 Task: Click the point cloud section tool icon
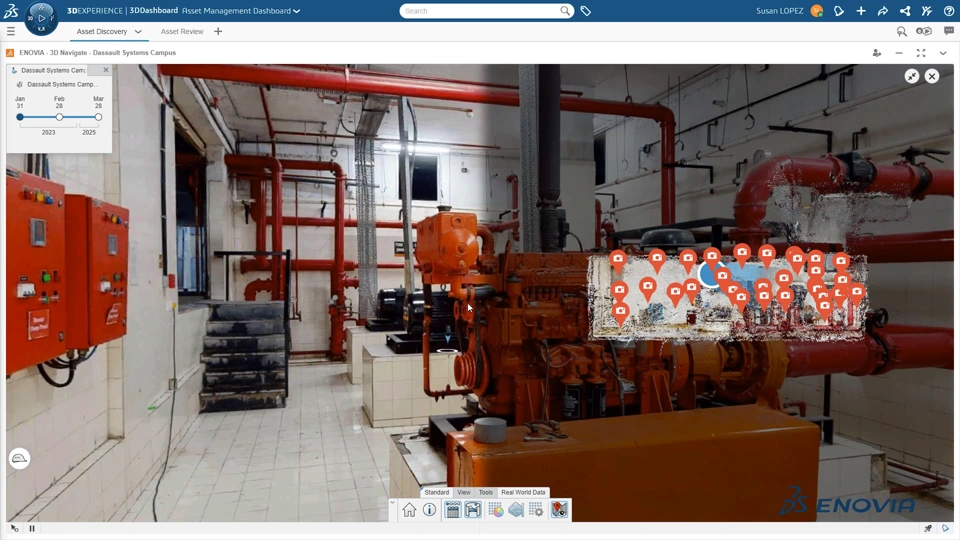[516, 509]
